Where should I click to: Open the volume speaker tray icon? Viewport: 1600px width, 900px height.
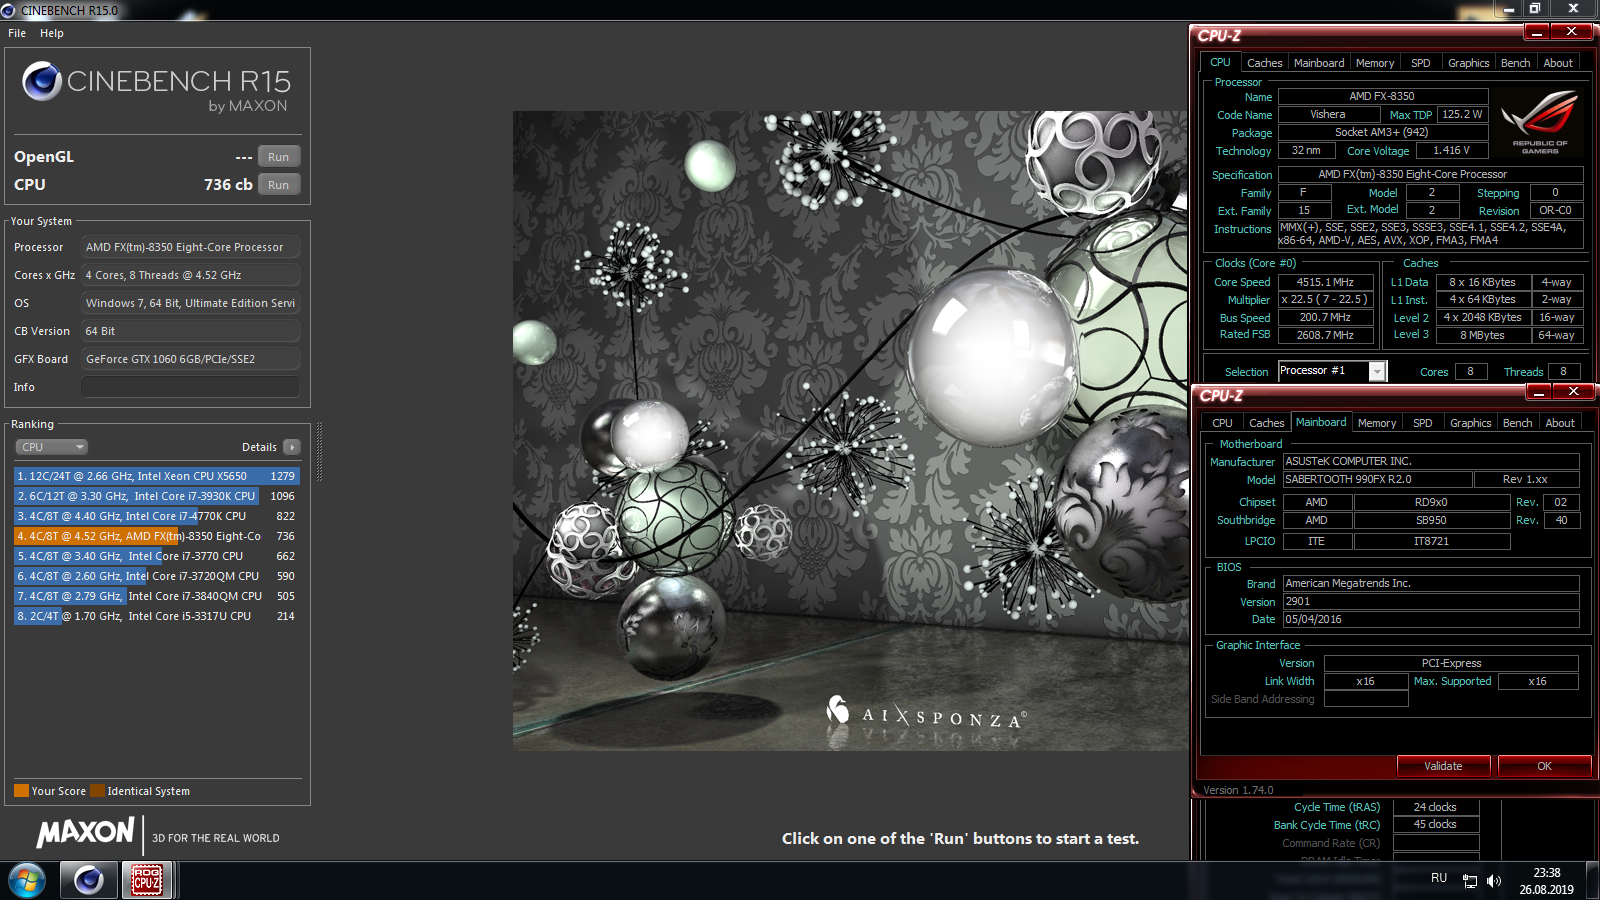(1494, 880)
